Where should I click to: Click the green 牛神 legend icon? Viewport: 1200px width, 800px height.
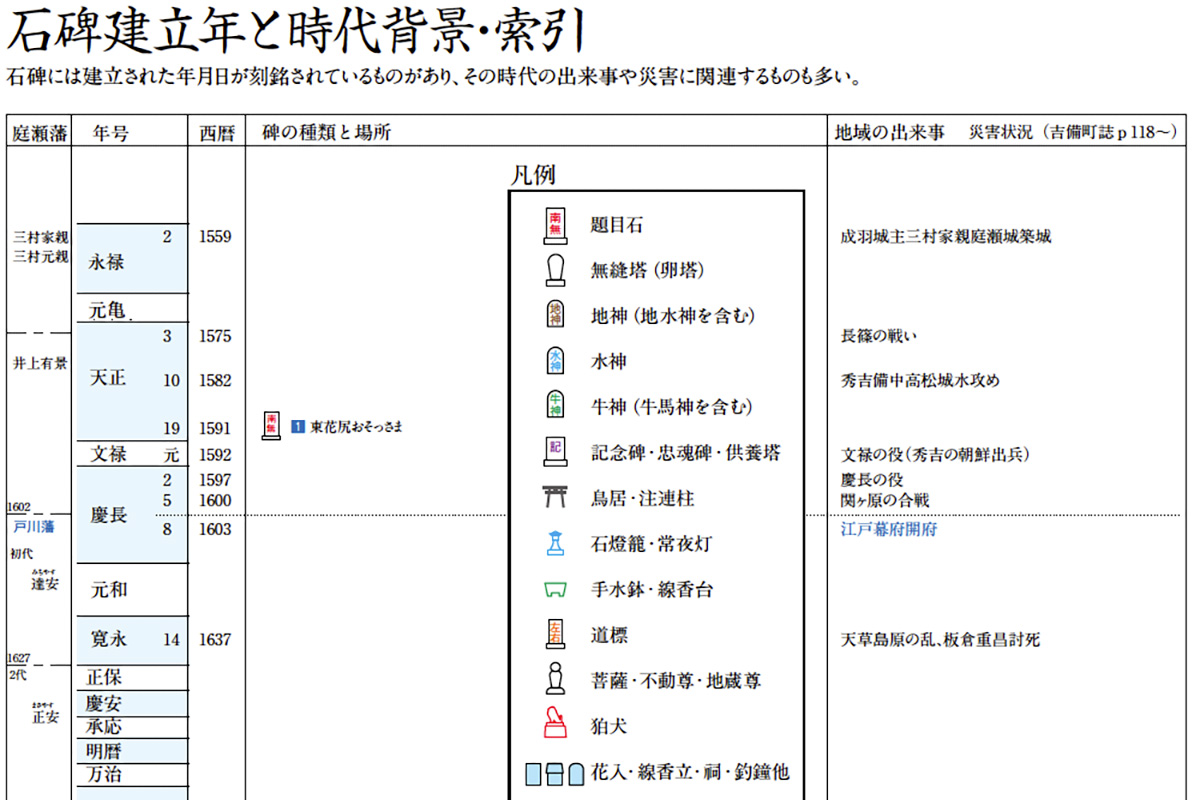tap(555, 406)
